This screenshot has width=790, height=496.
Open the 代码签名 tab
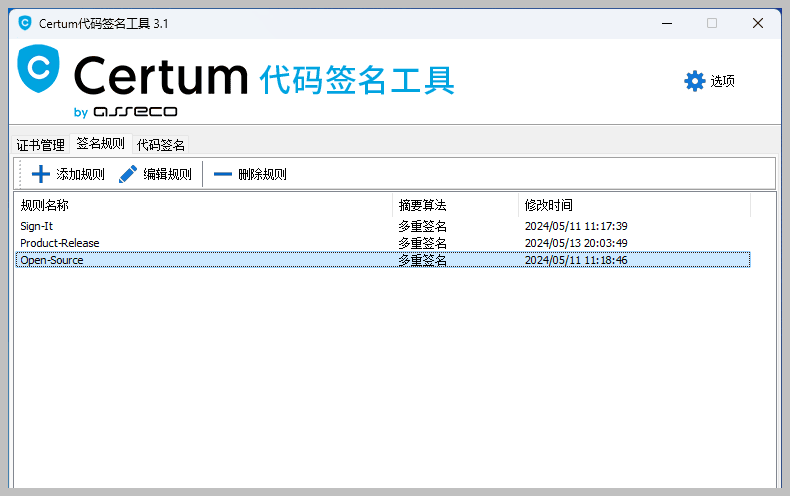click(161, 145)
